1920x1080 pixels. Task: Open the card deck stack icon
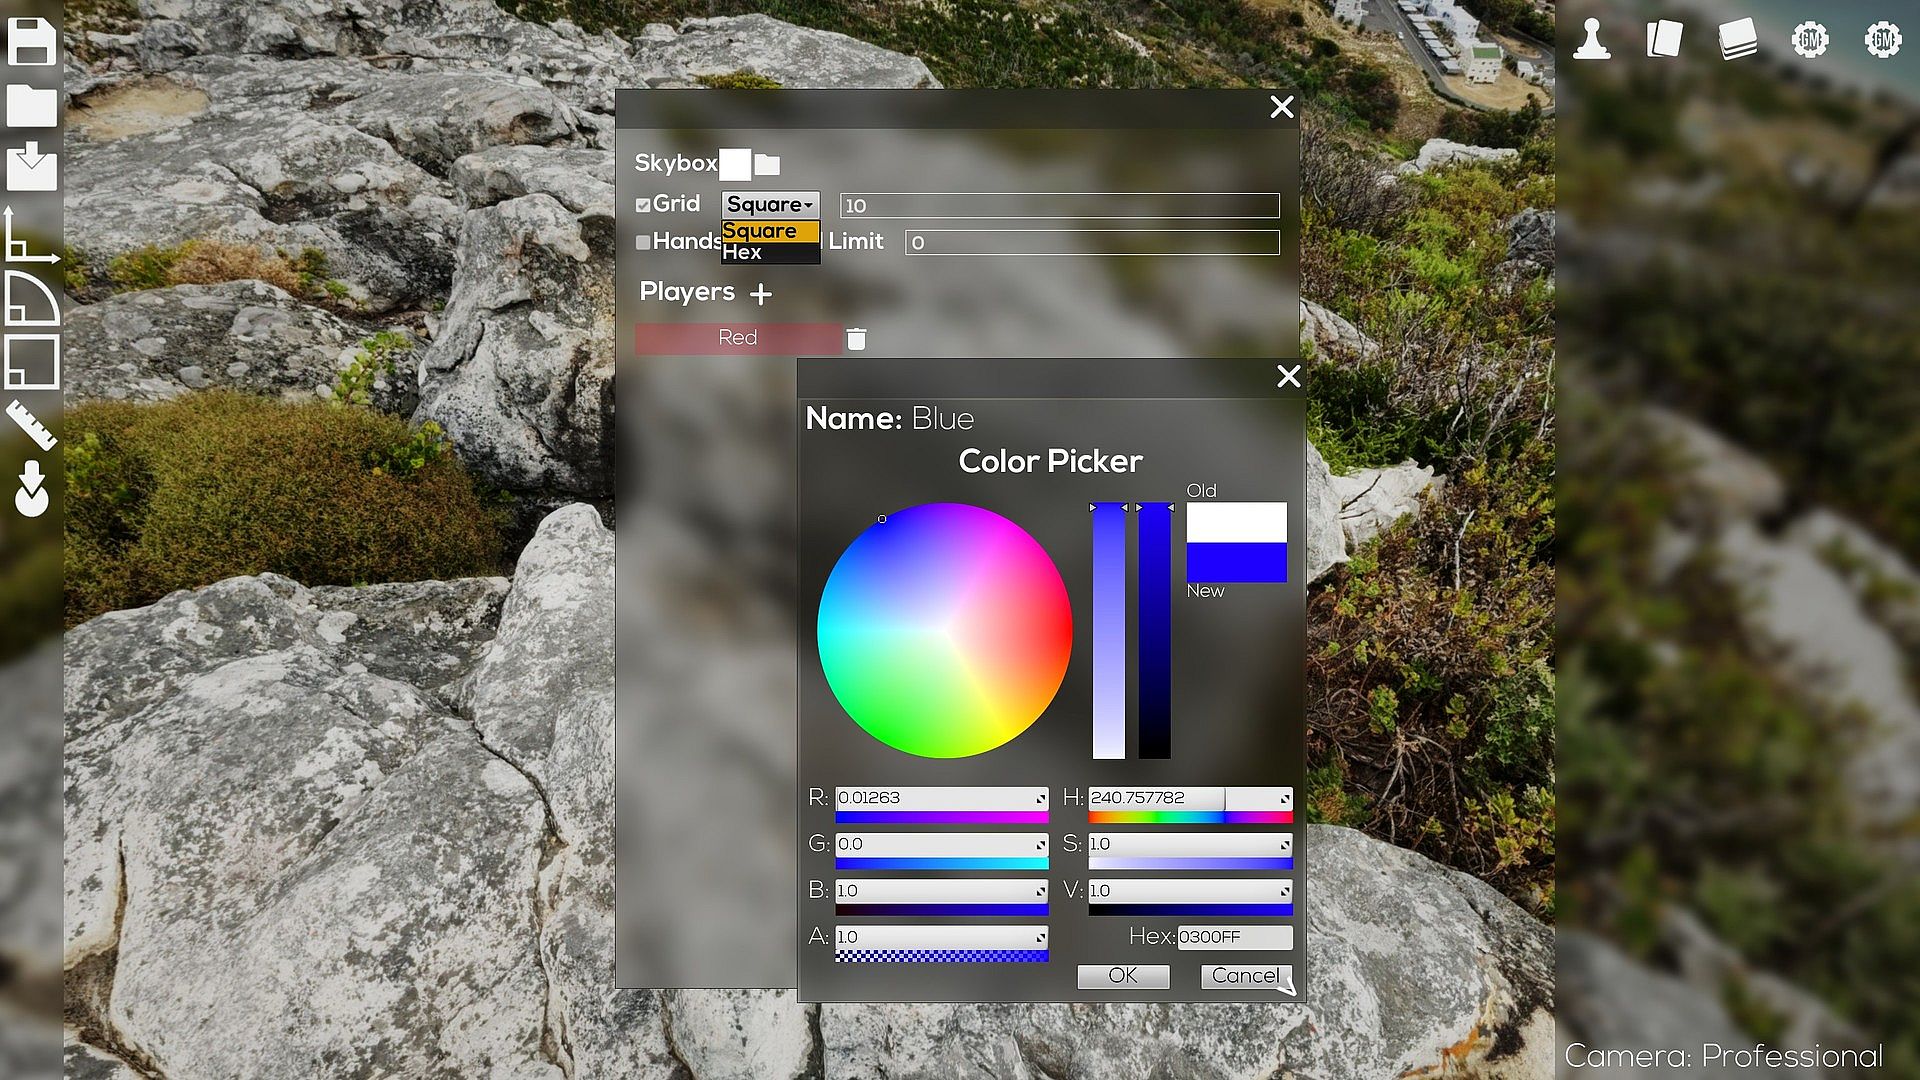[1737, 40]
